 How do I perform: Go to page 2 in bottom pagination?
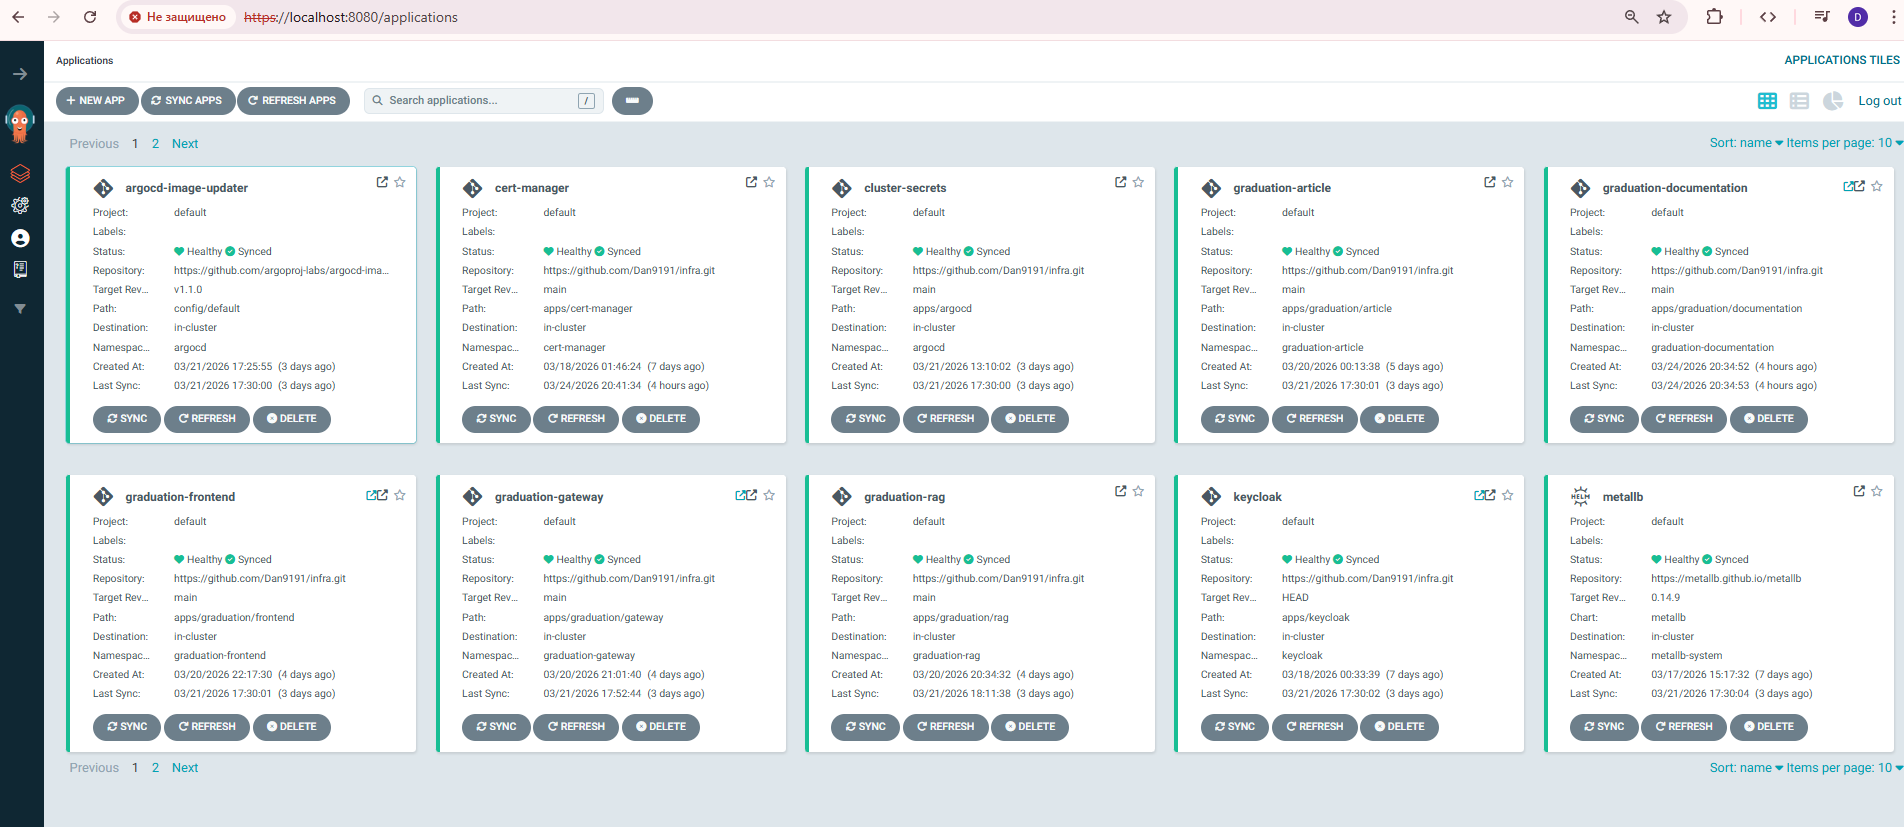(155, 768)
